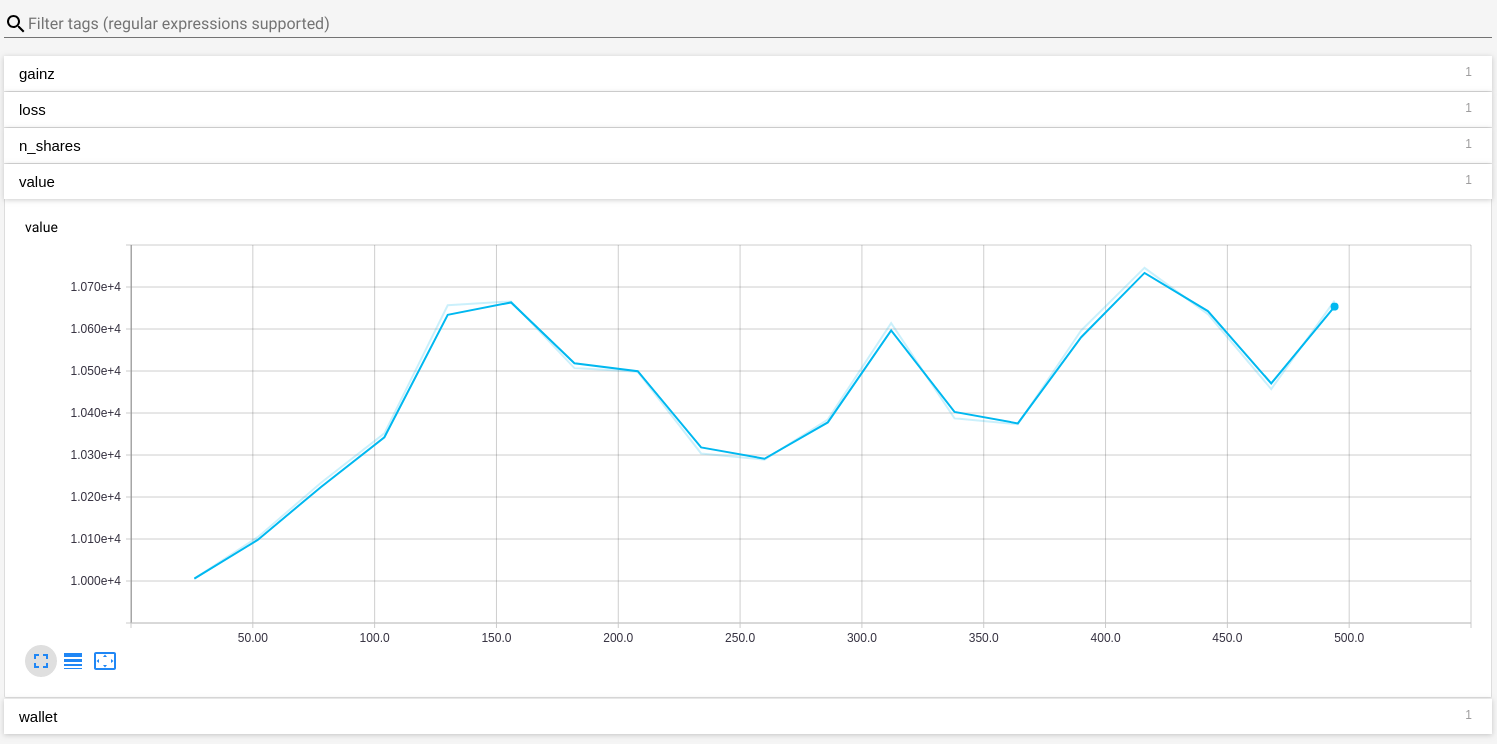Click the 1.070e+4 y-axis label
Image resolution: width=1497 pixels, height=744 pixels.
(95, 287)
